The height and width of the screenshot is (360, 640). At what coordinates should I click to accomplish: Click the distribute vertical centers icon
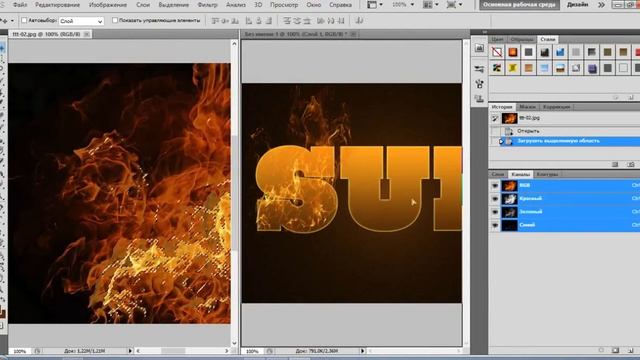click(297, 21)
